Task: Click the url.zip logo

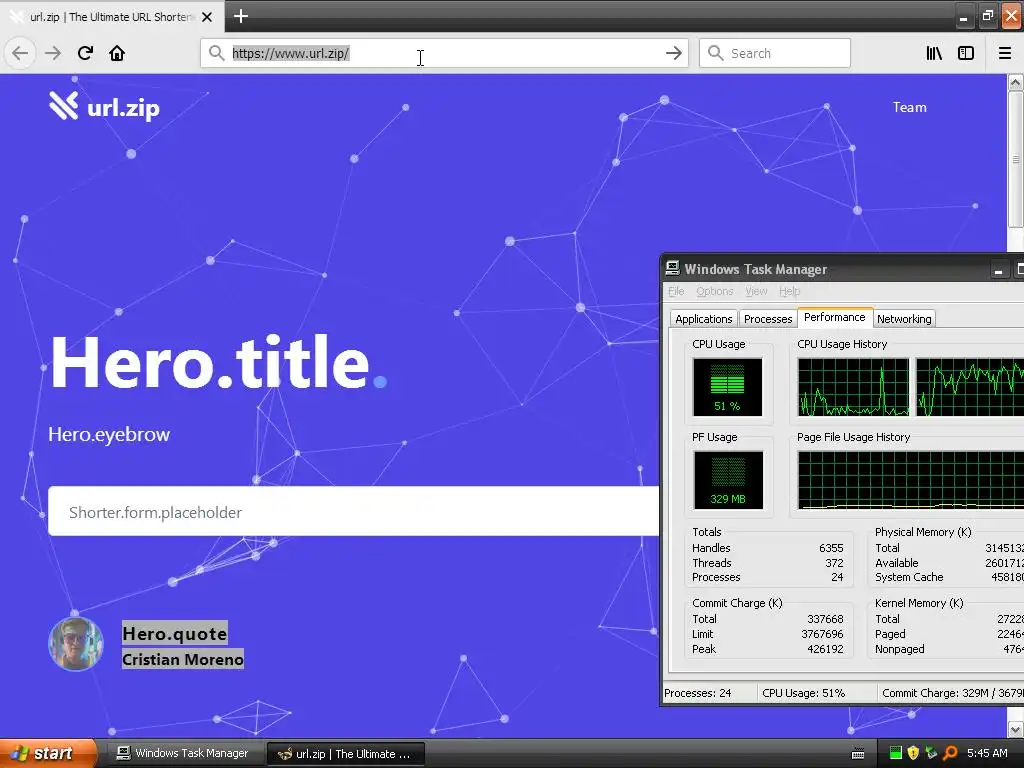Action: click(104, 106)
